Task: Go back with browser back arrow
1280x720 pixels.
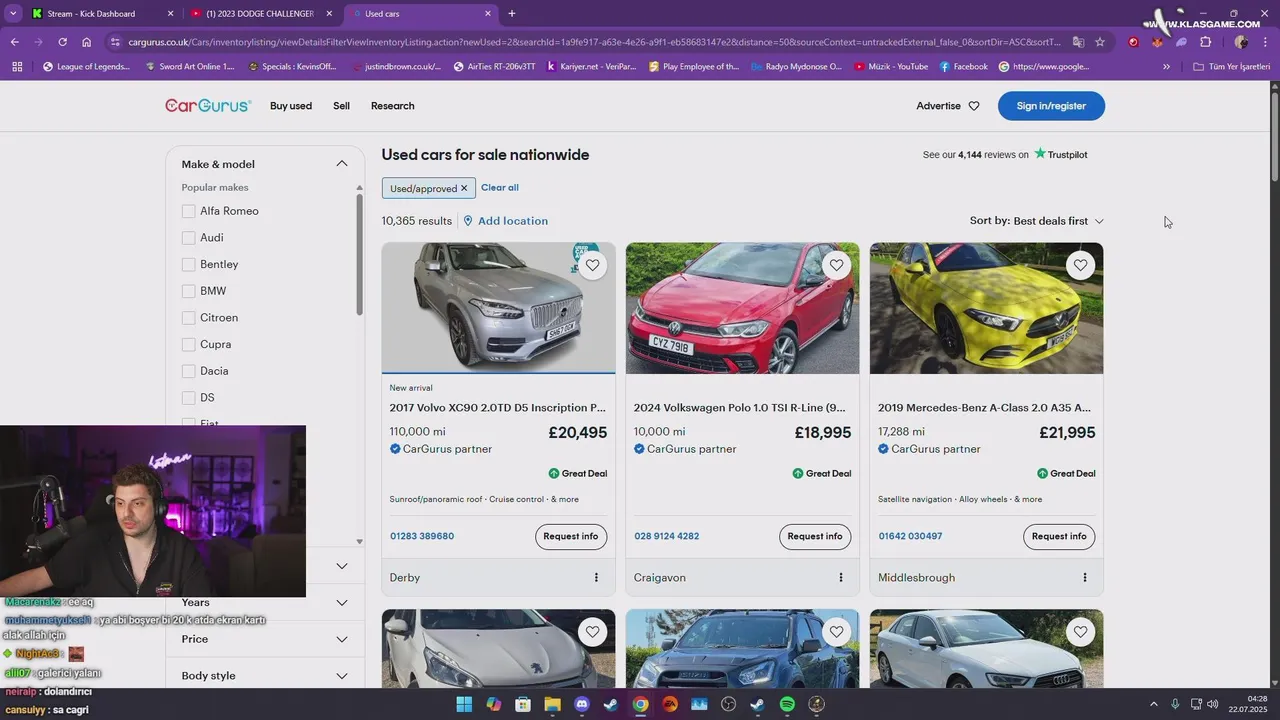Action: coord(14,42)
